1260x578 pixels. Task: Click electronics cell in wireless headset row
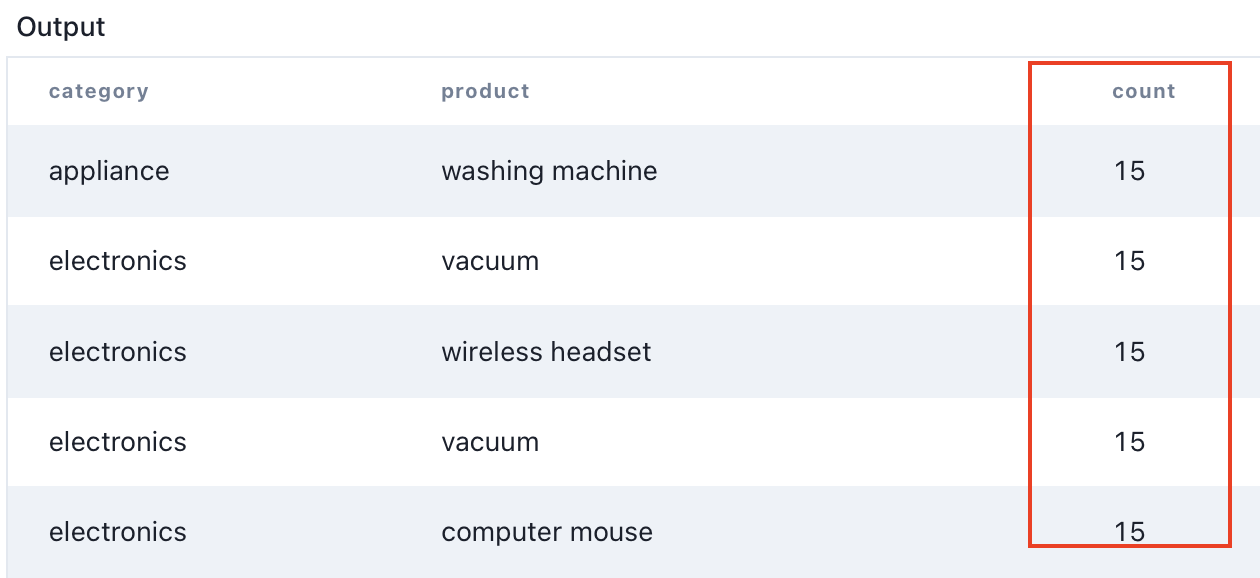(x=118, y=352)
